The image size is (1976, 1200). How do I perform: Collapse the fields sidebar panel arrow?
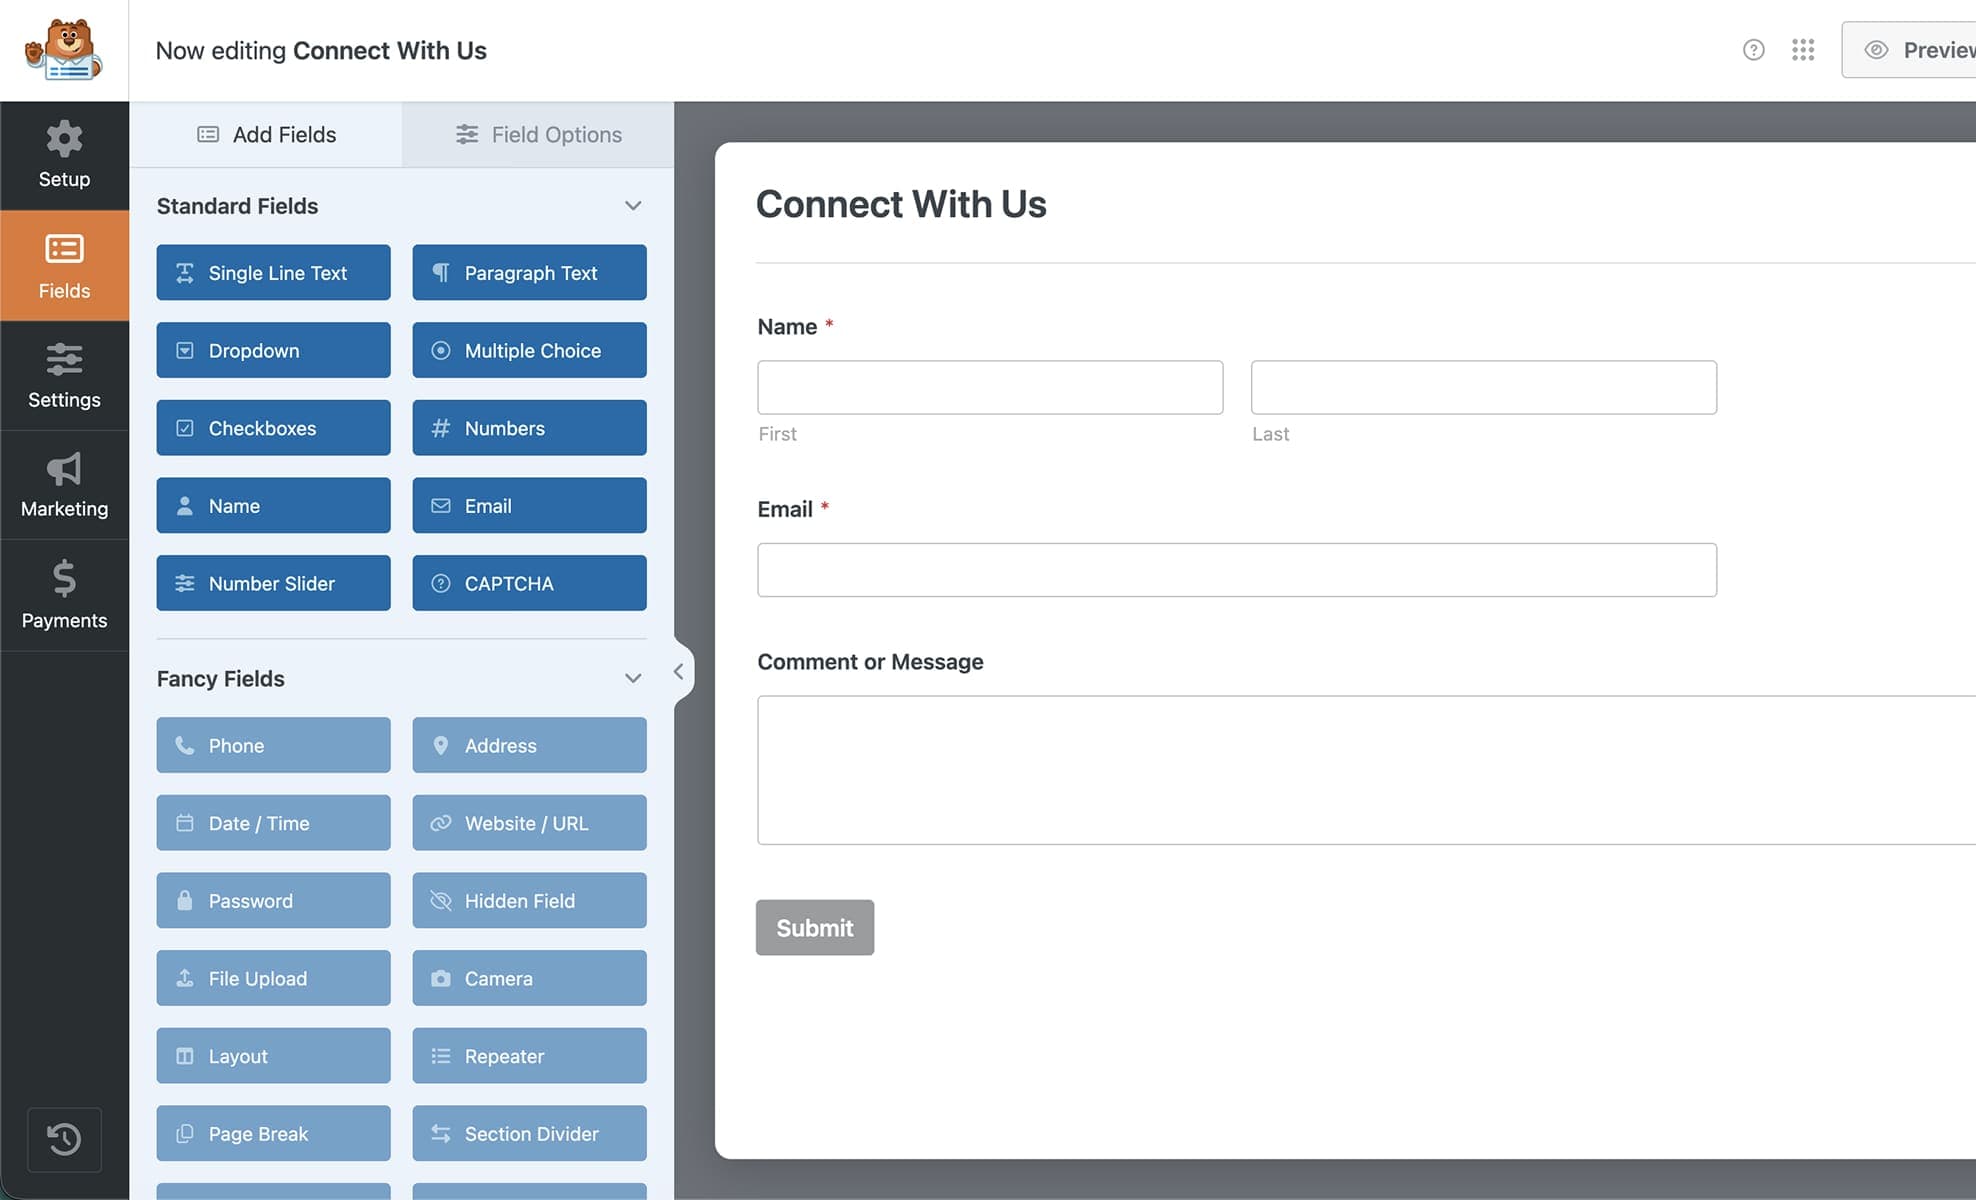(x=679, y=672)
